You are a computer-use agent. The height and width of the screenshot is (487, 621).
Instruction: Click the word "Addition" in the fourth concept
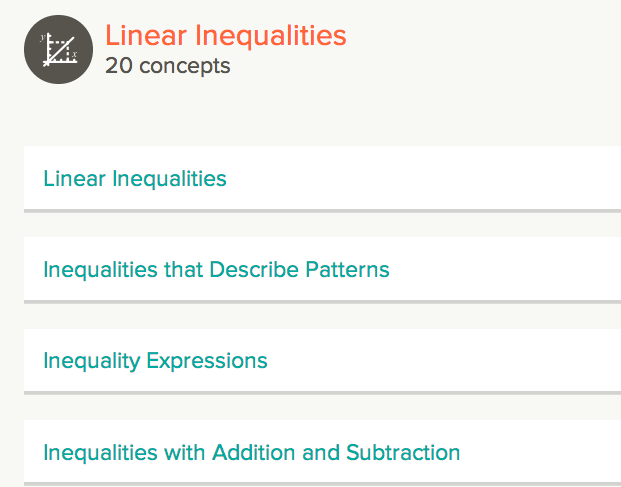[254, 452]
